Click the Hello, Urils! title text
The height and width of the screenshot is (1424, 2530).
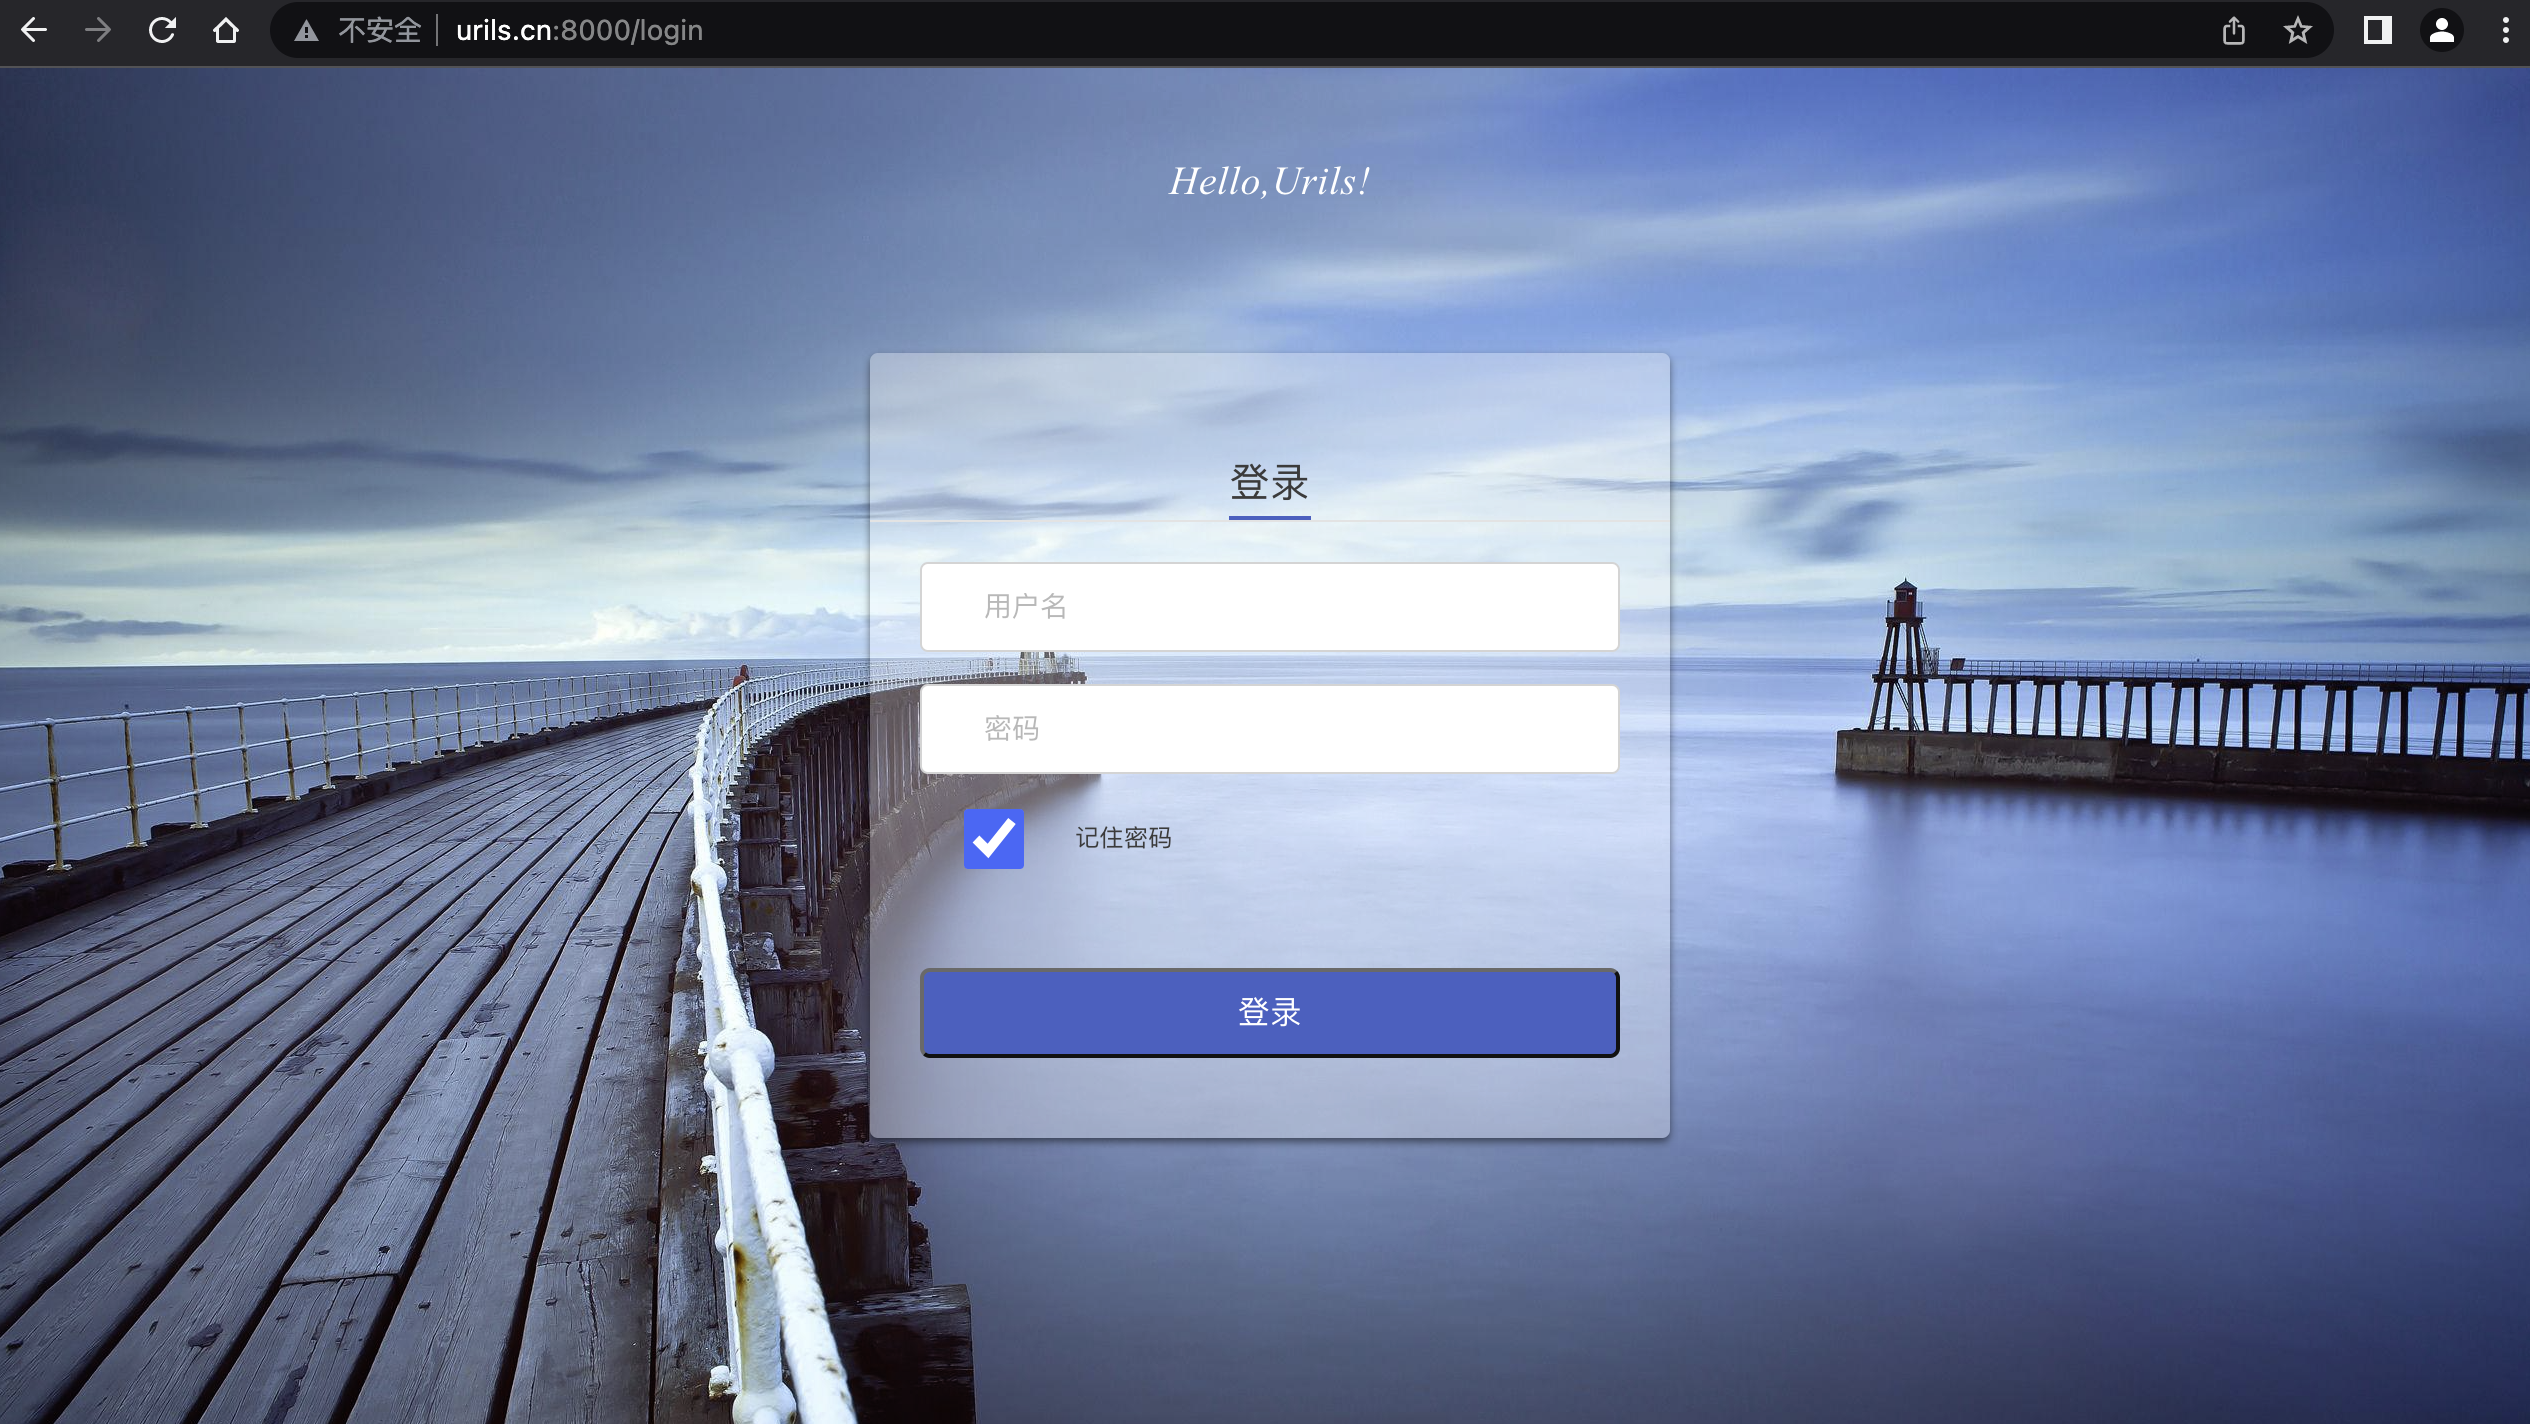pyautogui.click(x=1269, y=181)
